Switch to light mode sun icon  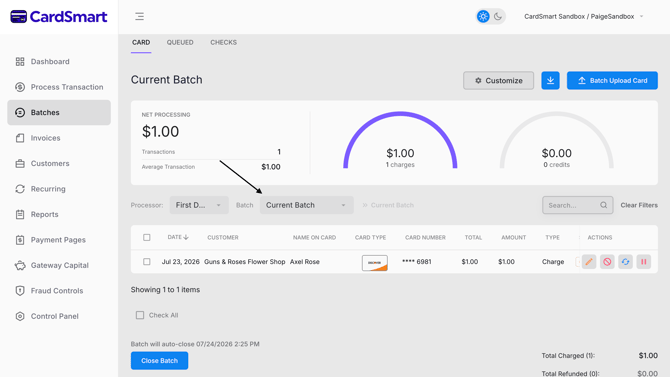(483, 17)
